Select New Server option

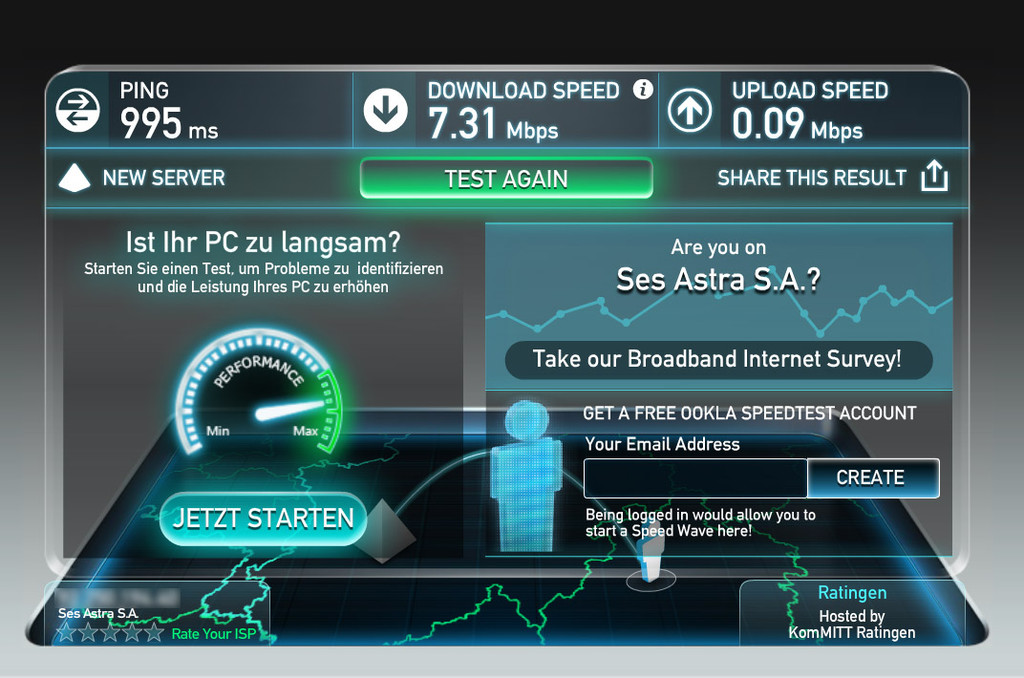pyautogui.click(x=163, y=178)
